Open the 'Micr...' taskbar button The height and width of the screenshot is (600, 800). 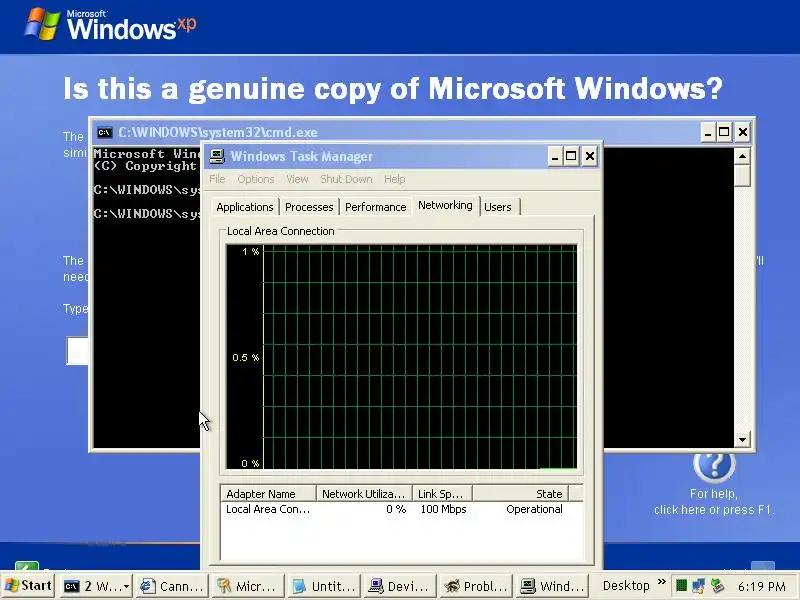[x=248, y=587]
